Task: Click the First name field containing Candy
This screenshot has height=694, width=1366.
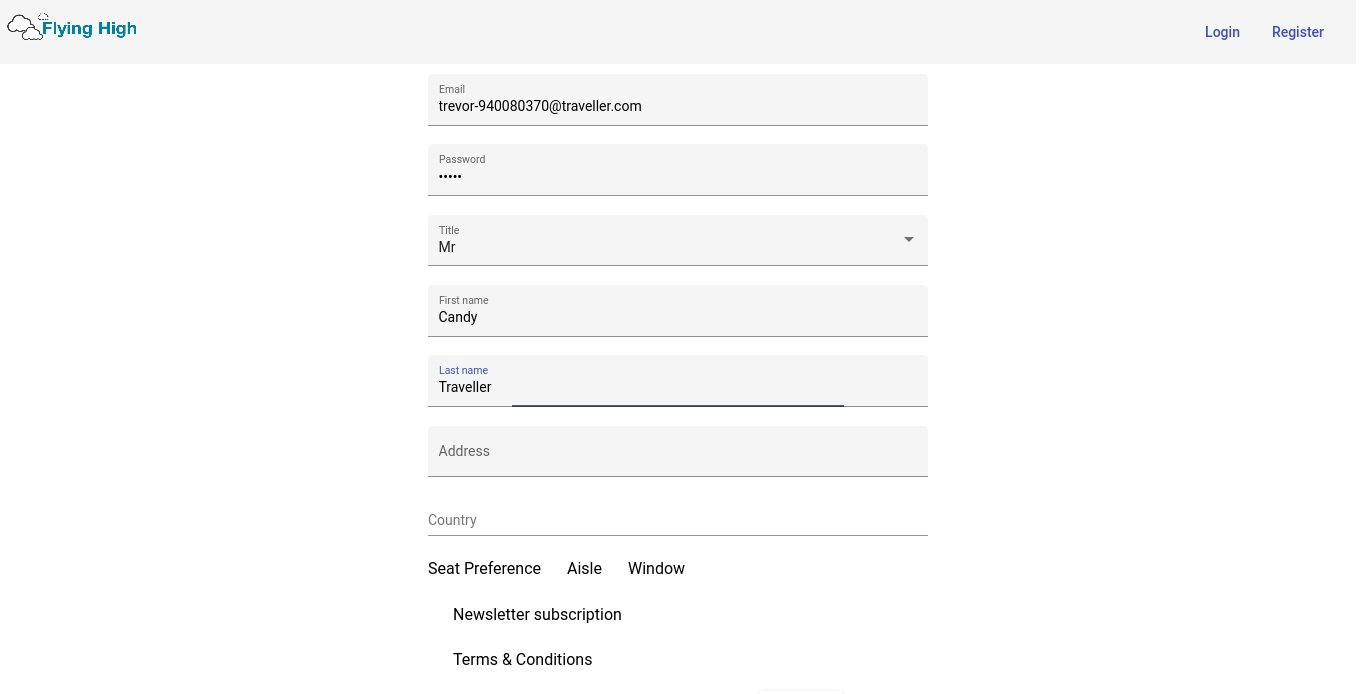Action: point(677,317)
